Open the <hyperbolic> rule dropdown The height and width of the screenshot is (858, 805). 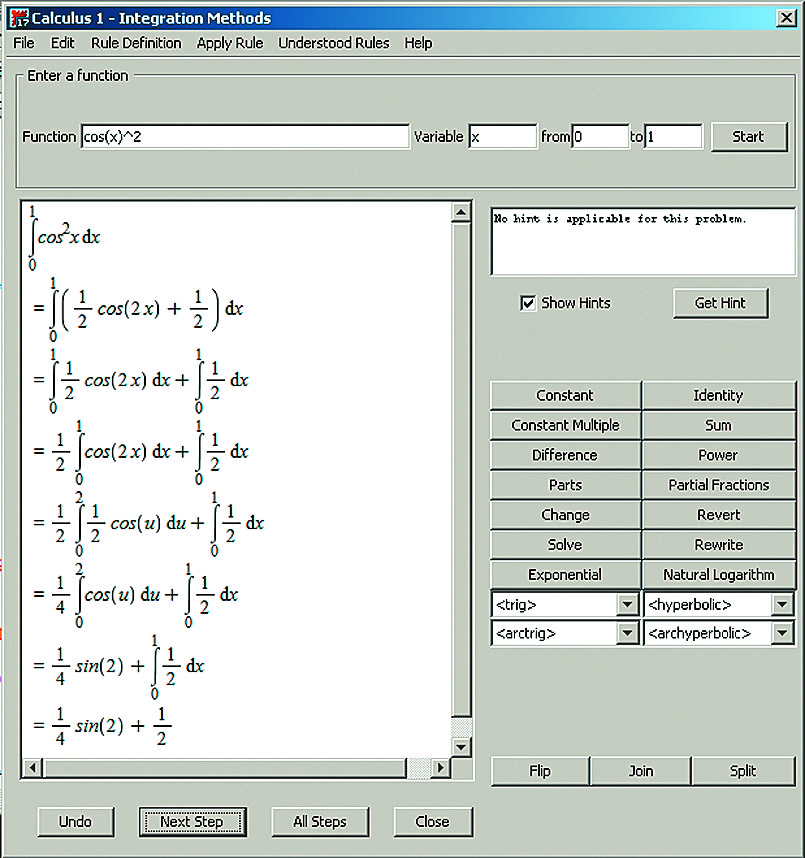coord(782,605)
